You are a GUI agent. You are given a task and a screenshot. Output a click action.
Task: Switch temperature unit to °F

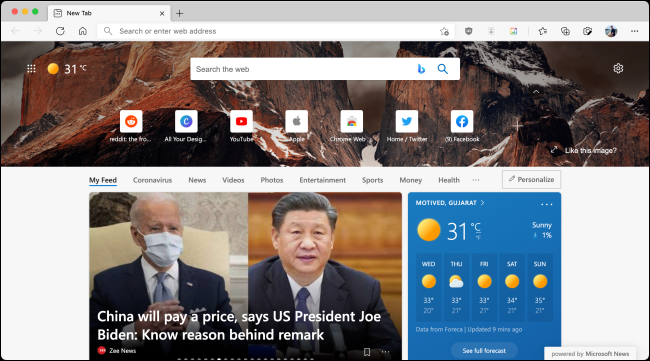click(478, 238)
